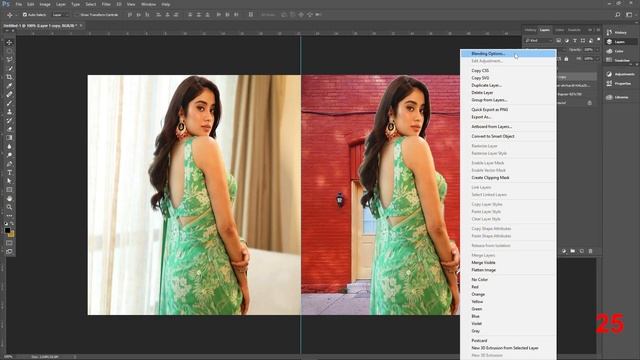The height and width of the screenshot is (360, 640).
Task: Select the Lasso tool
Action: click(x=9, y=60)
